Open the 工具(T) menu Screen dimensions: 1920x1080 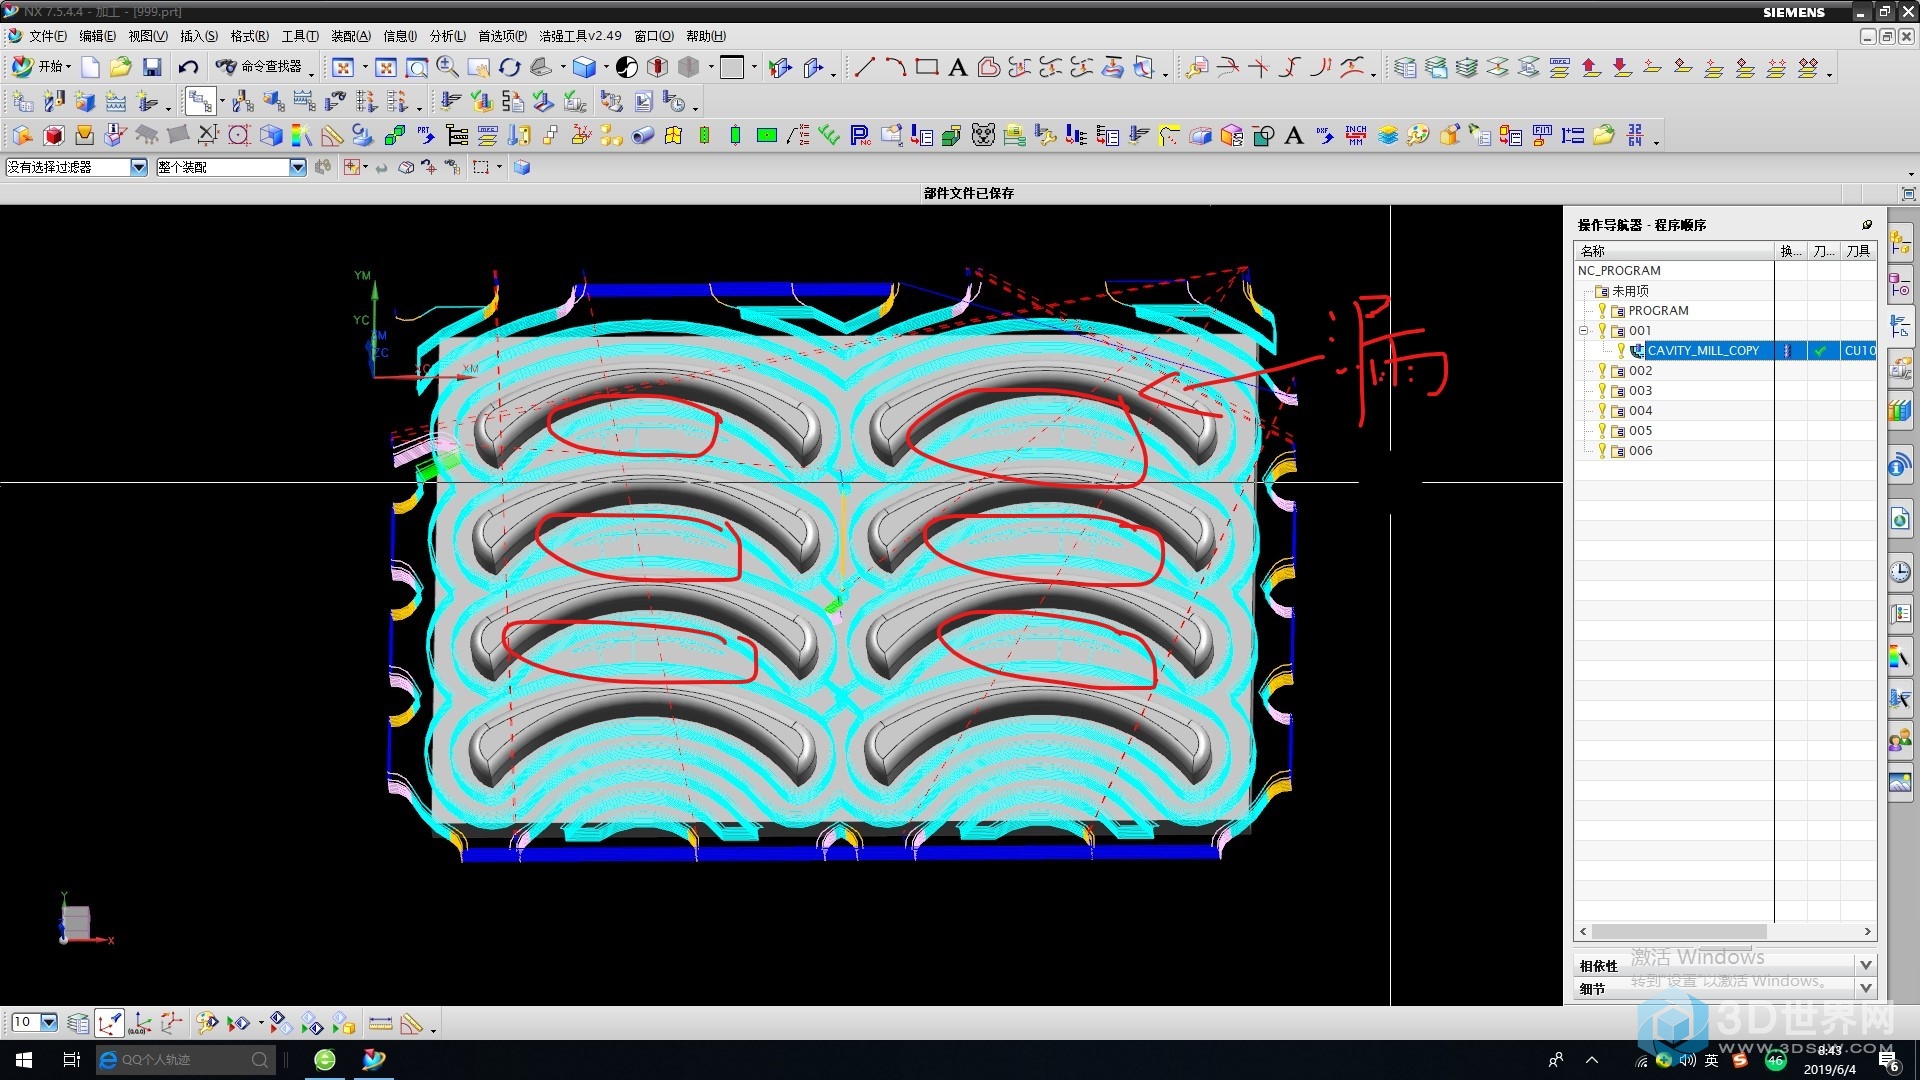(x=300, y=36)
